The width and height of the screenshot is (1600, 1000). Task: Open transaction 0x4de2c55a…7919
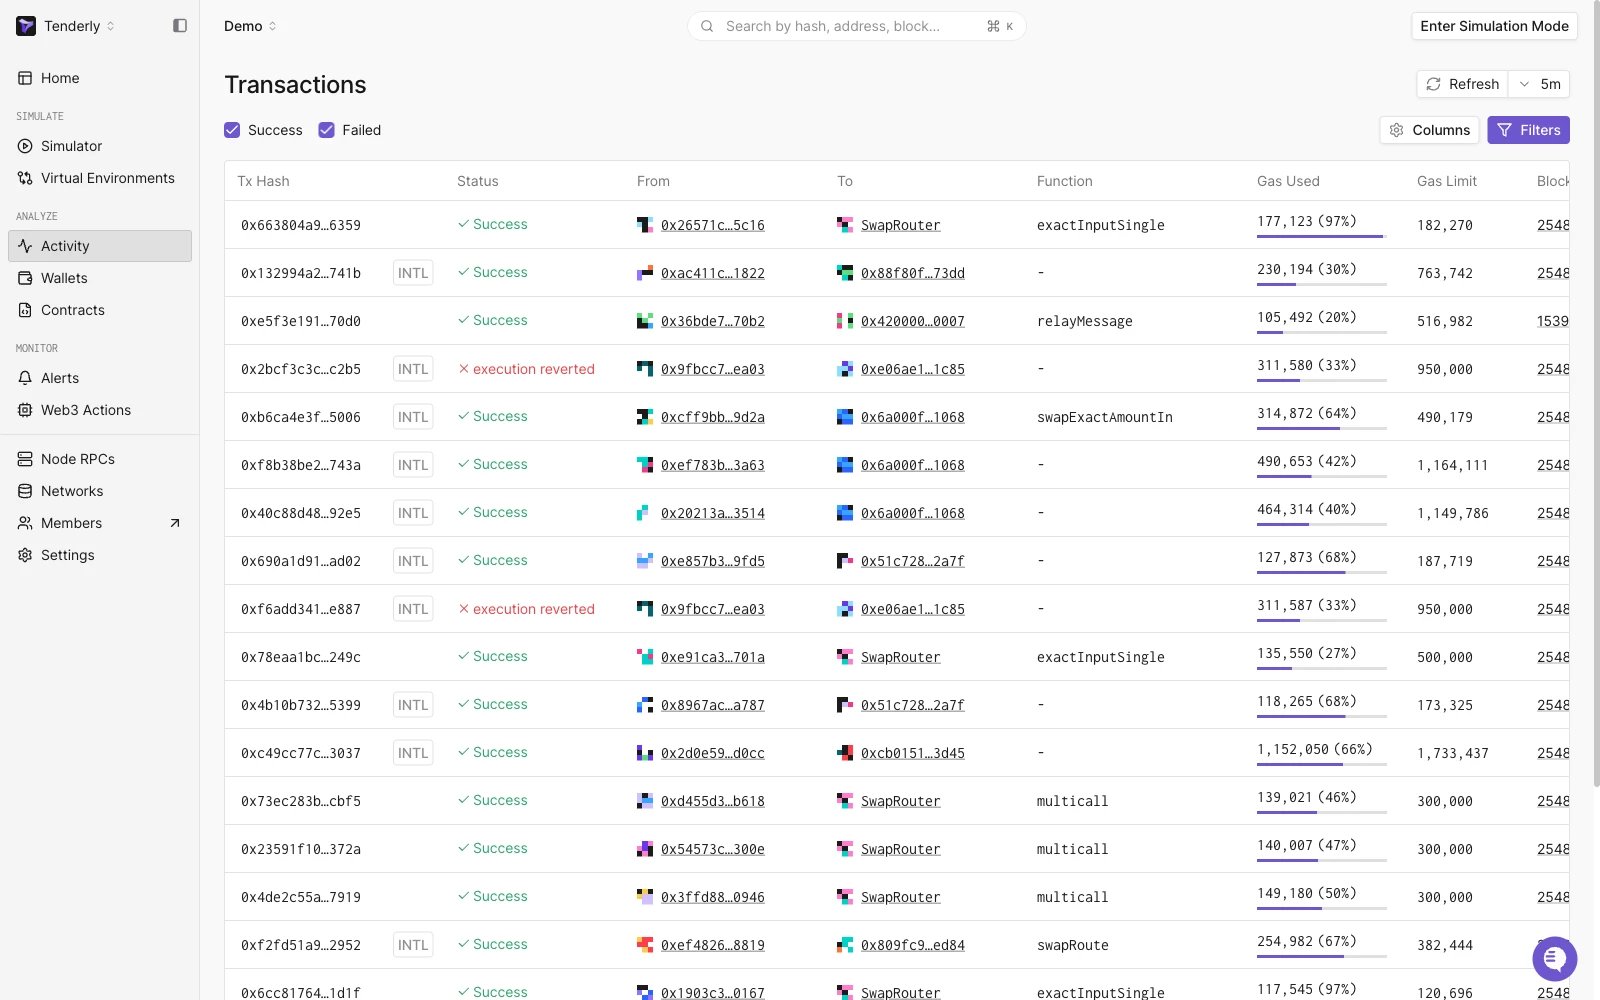[301, 897]
